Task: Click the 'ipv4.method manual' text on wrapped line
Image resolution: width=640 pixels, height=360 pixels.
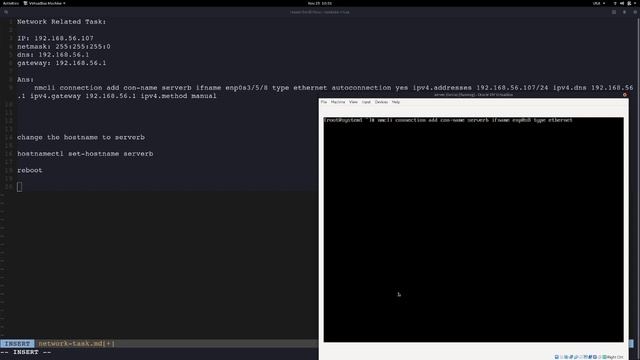Action: point(178,96)
